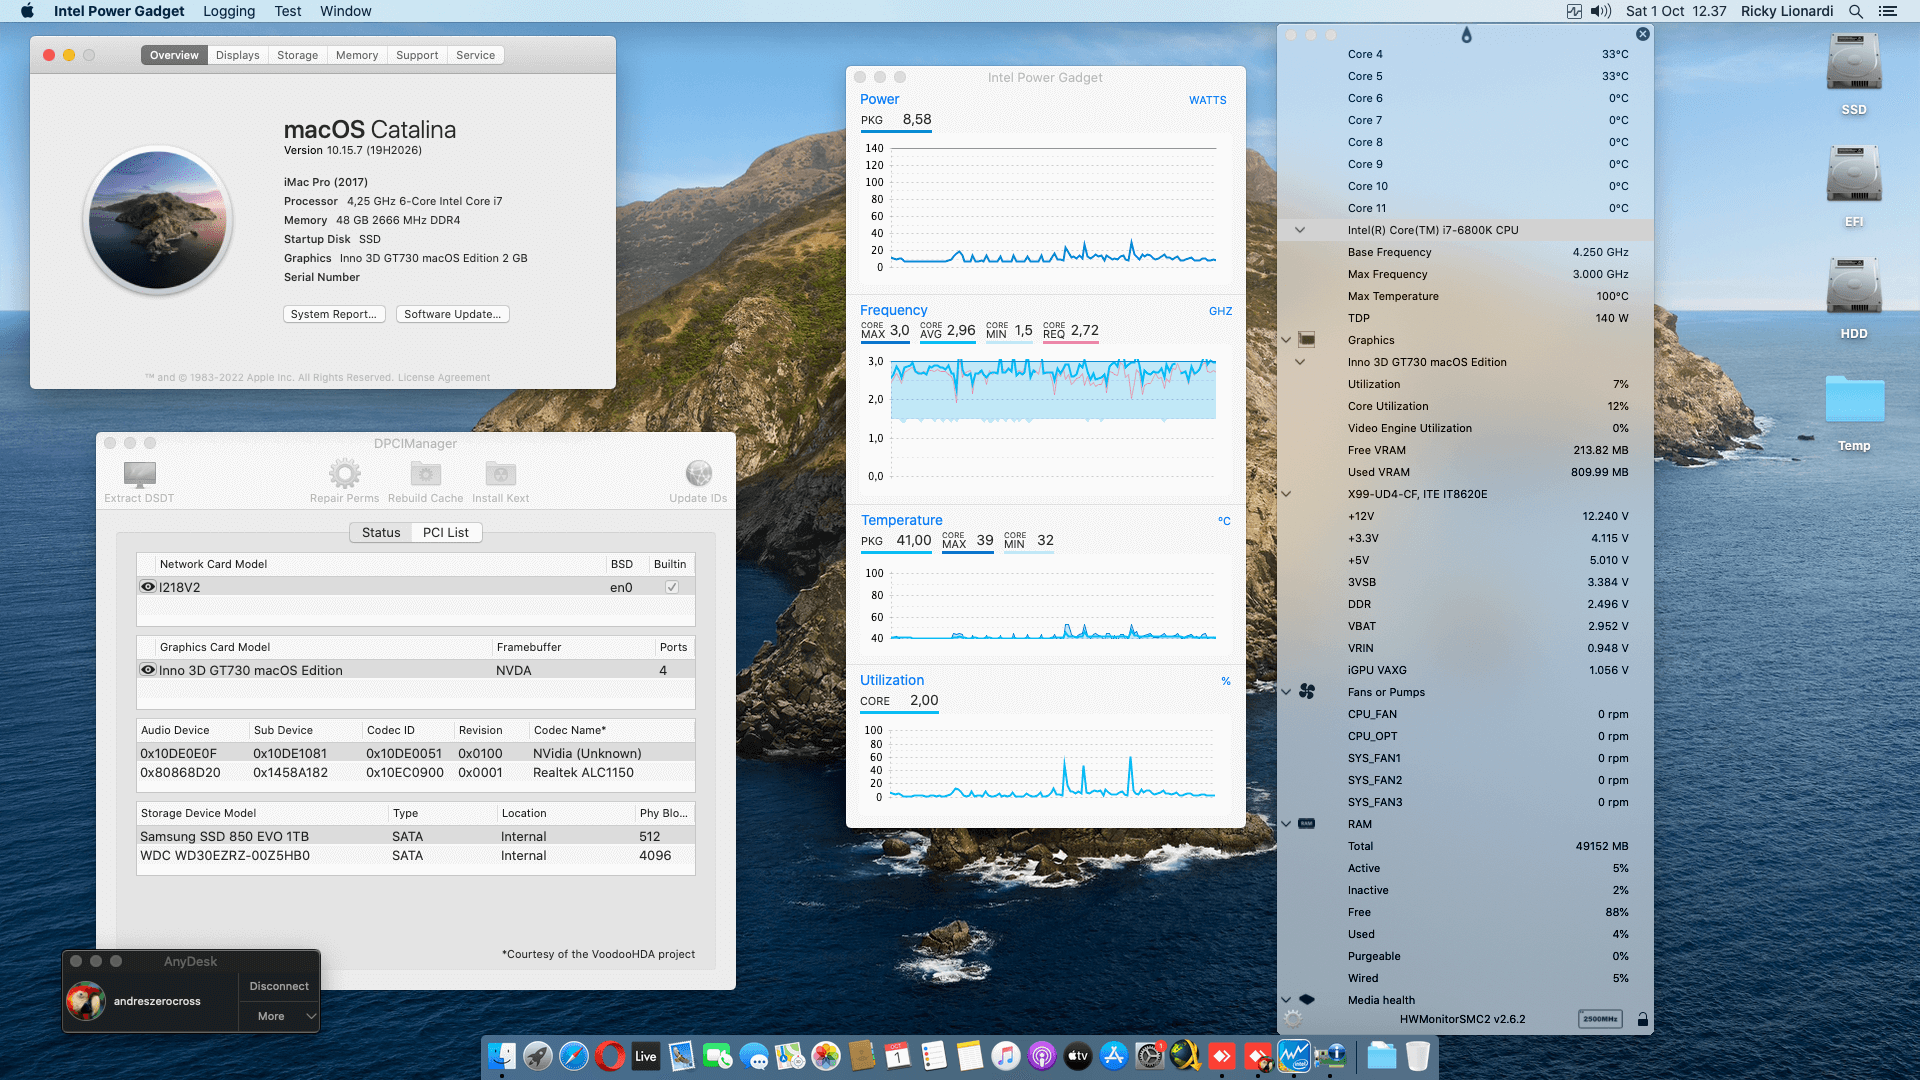The height and width of the screenshot is (1080, 1920).
Task: Toggle the Builtin checkbox for I218V2
Action: (672, 587)
